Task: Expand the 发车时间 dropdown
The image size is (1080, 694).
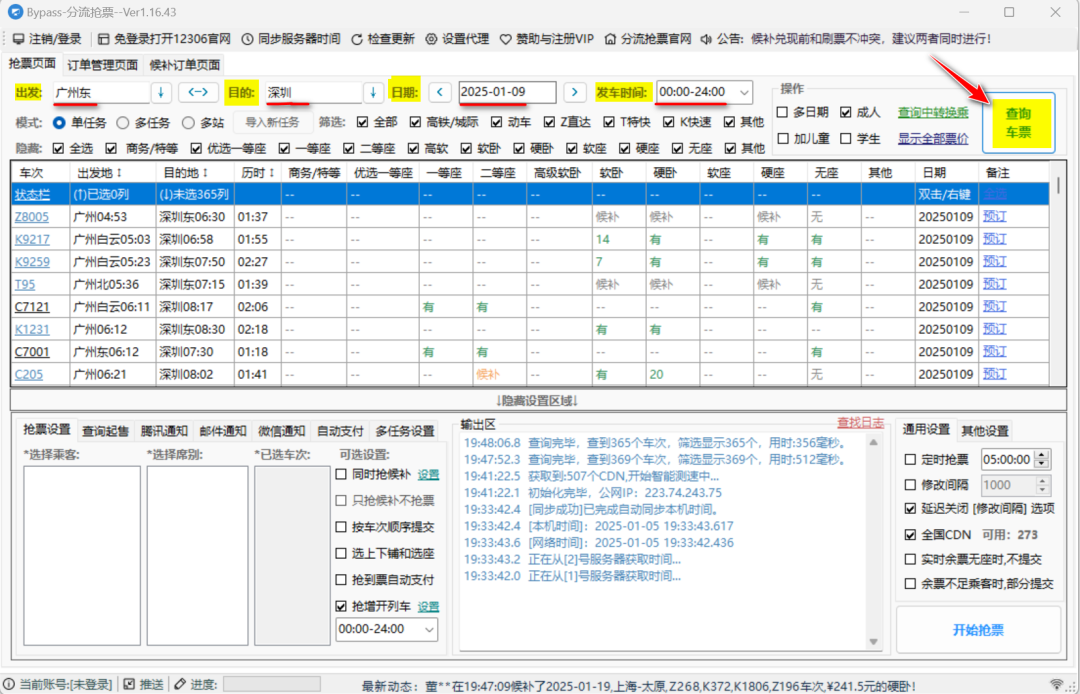Action: 743,92
